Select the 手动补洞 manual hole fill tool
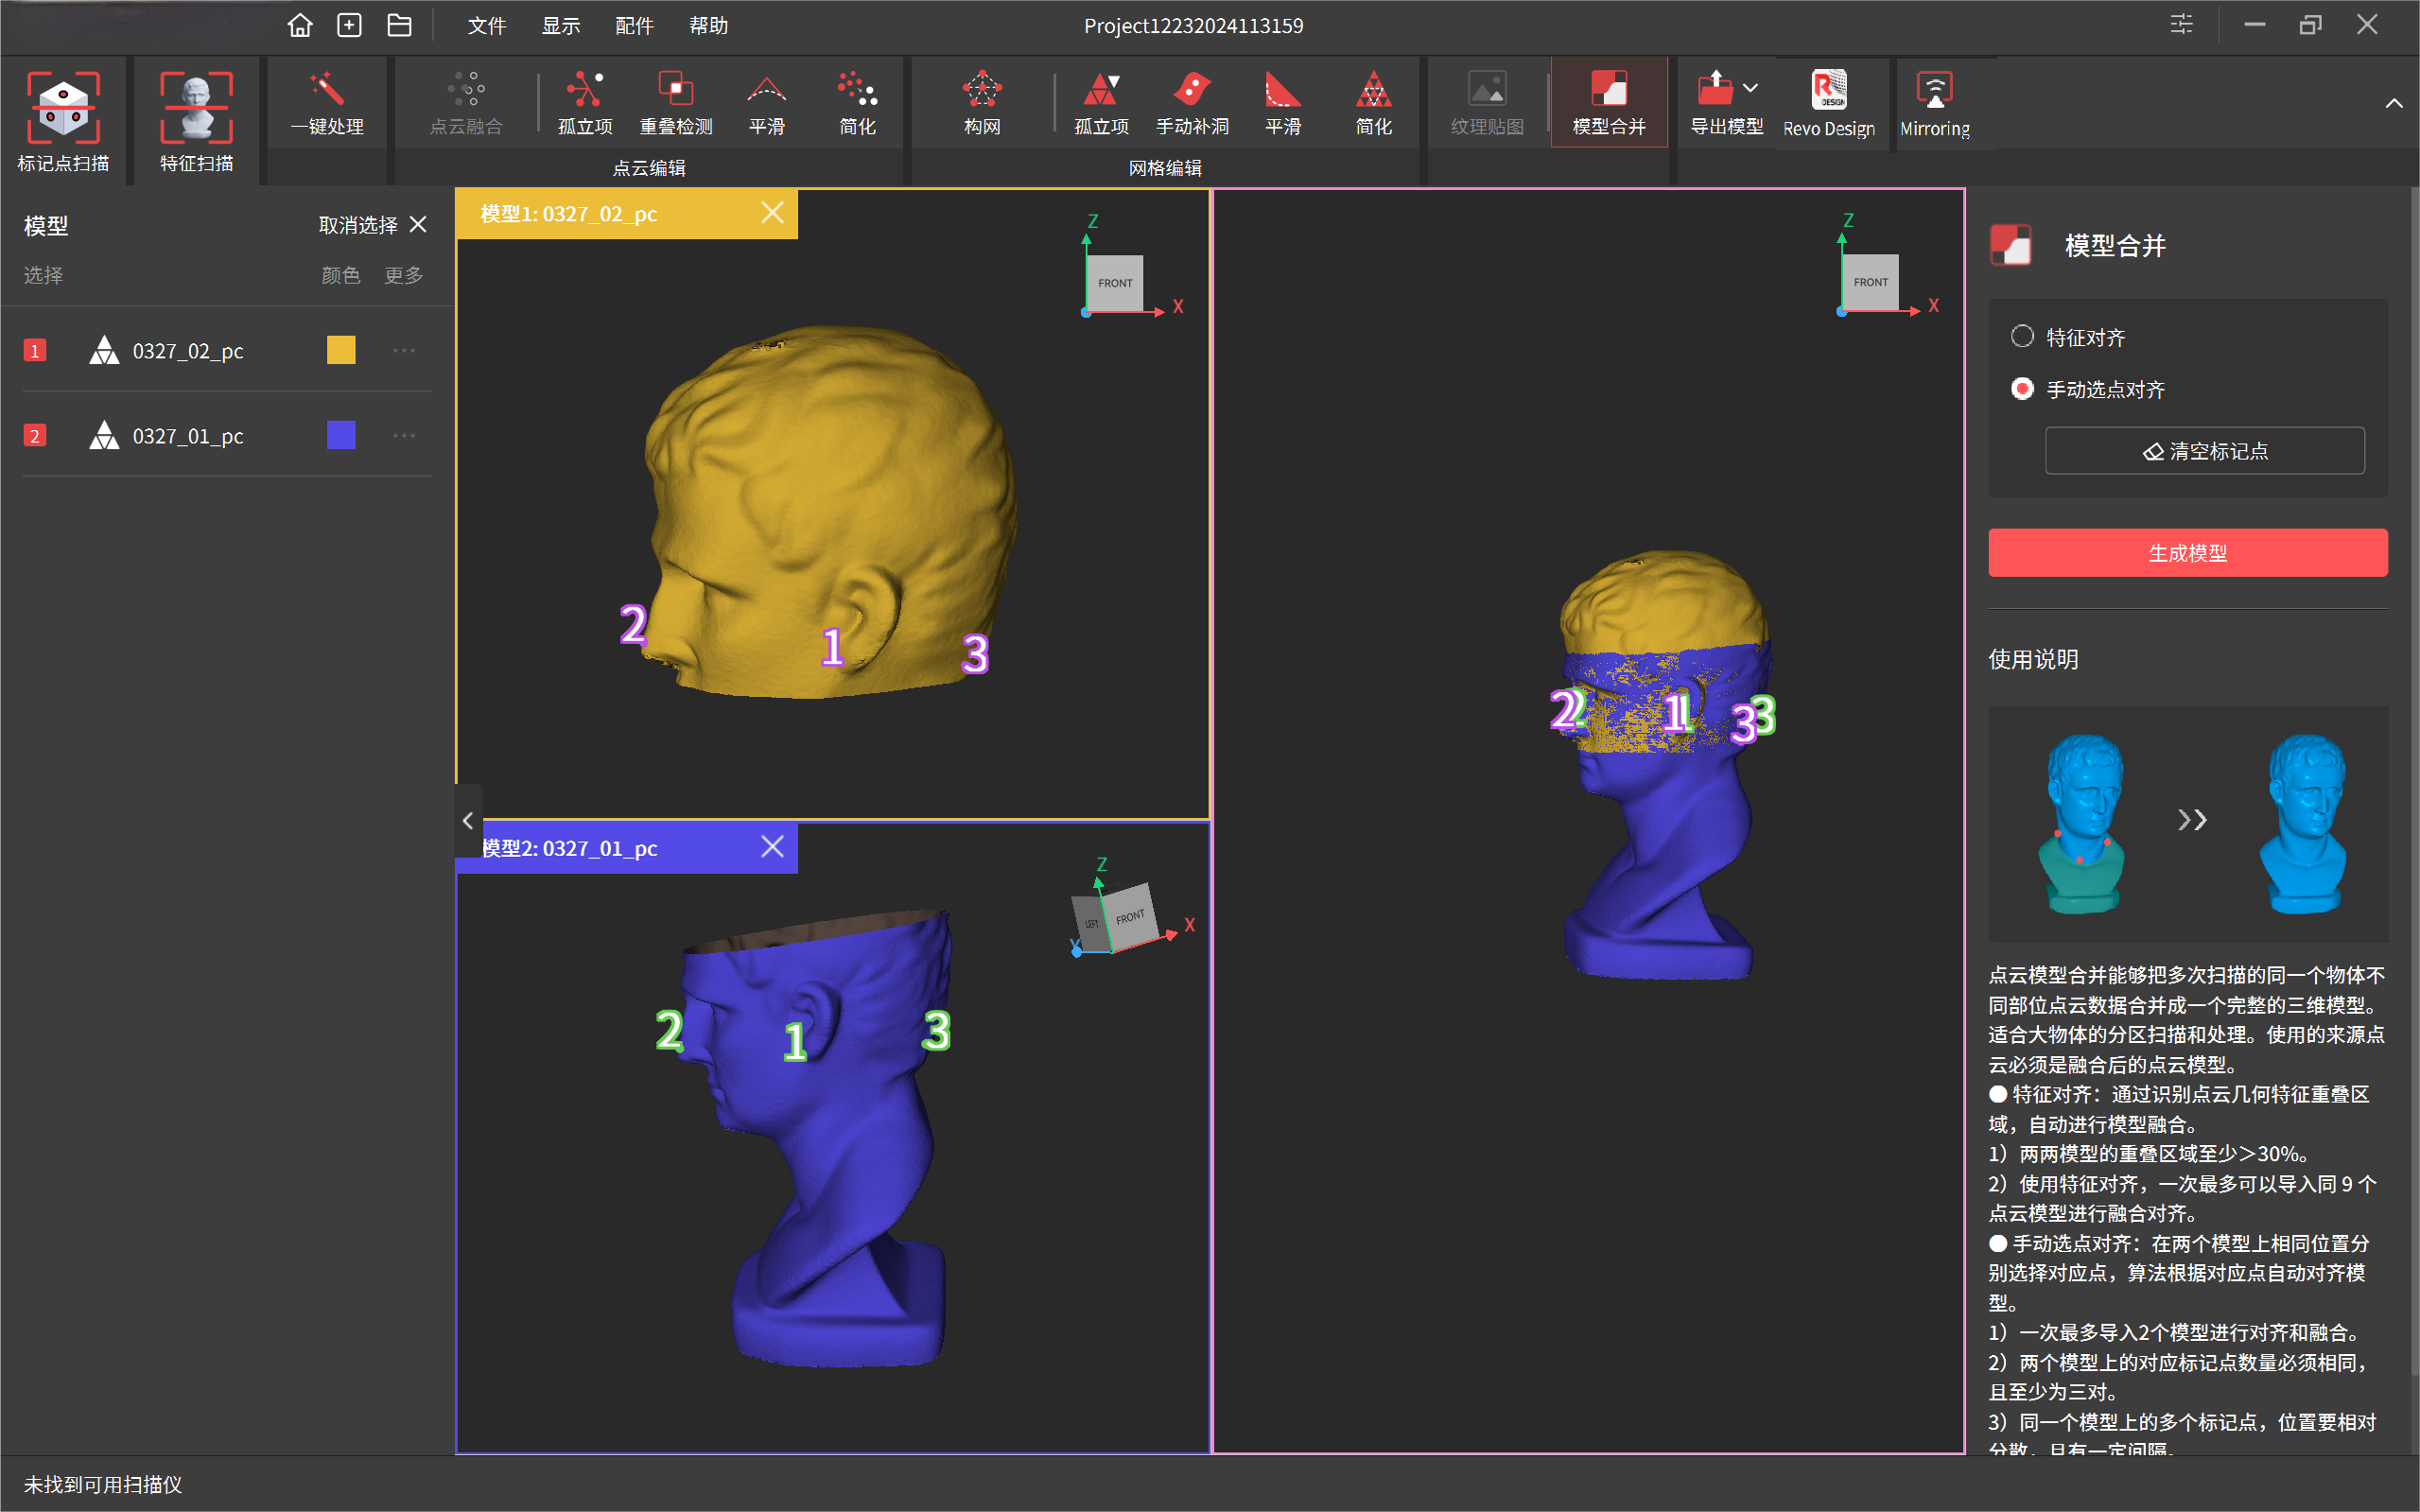The height and width of the screenshot is (1512, 2420). click(x=1192, y=102)
